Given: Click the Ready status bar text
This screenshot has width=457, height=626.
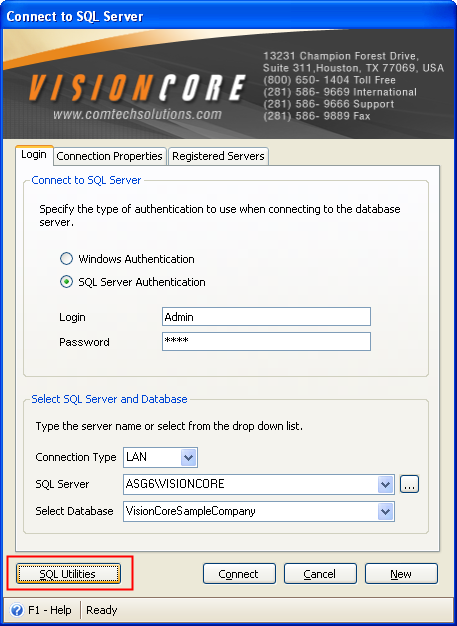Looking at the screenshot, I should [x=102, y=610].
